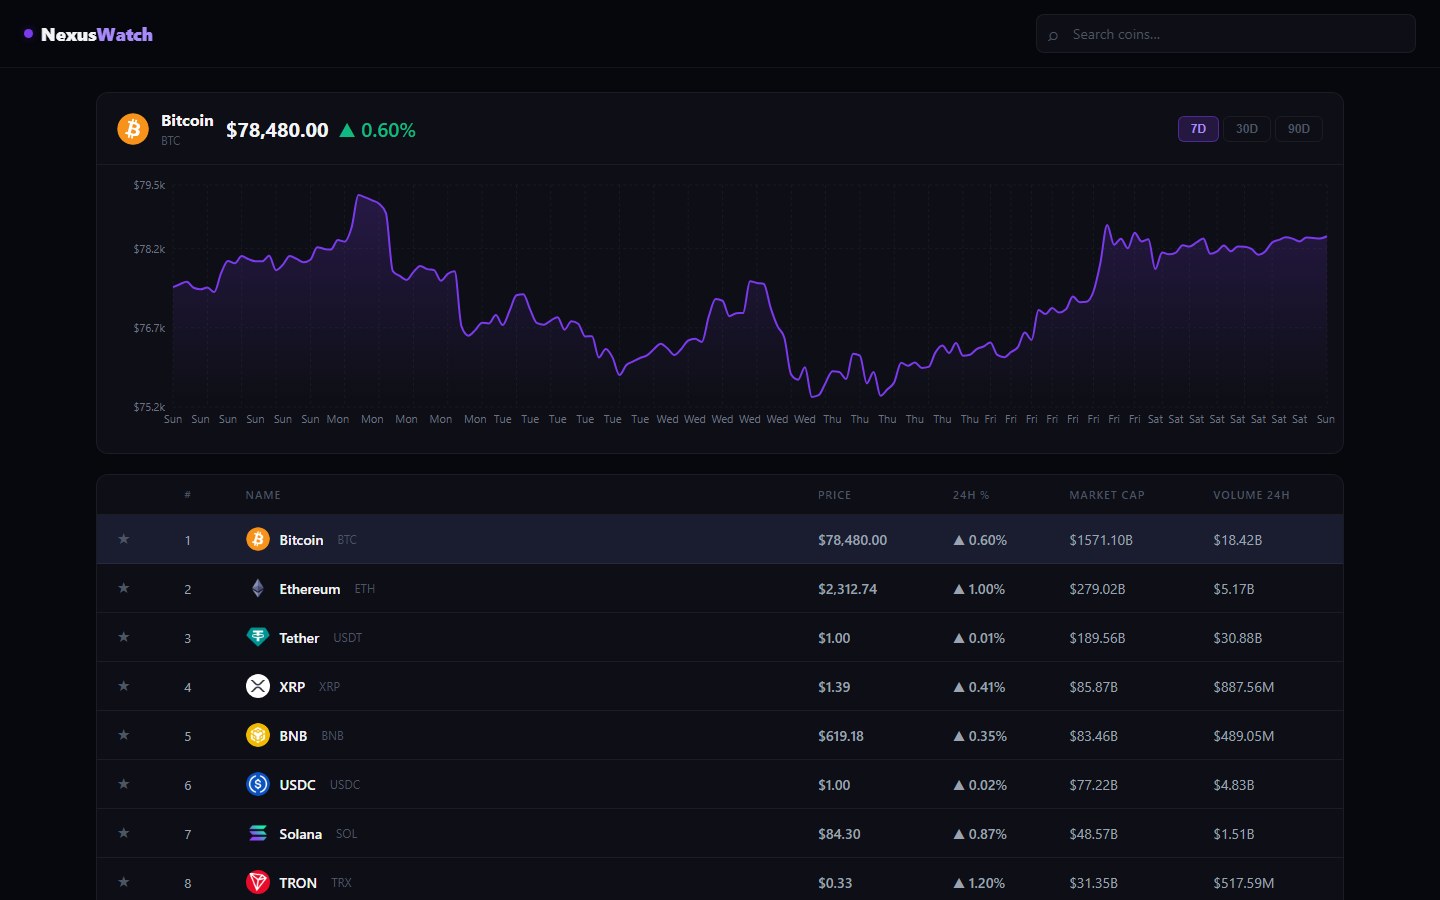Open the Ethereum row name
Image resolution: width=1440 pixels, height=900 pixels.
(310, 589)
